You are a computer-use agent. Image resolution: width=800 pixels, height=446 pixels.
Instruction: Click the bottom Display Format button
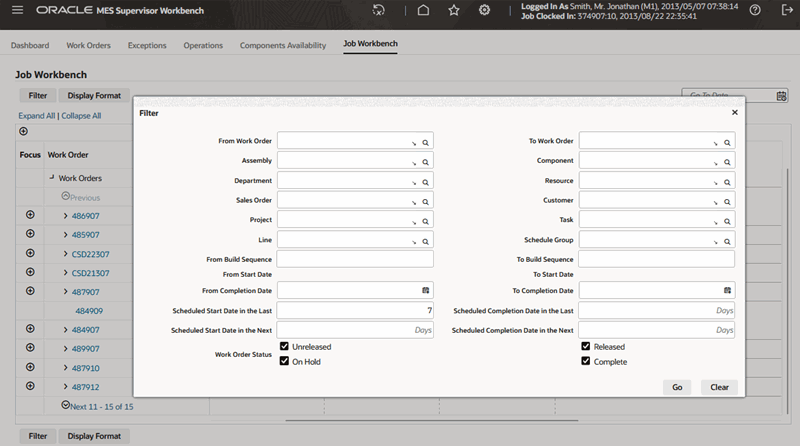(x=94, y=436)
